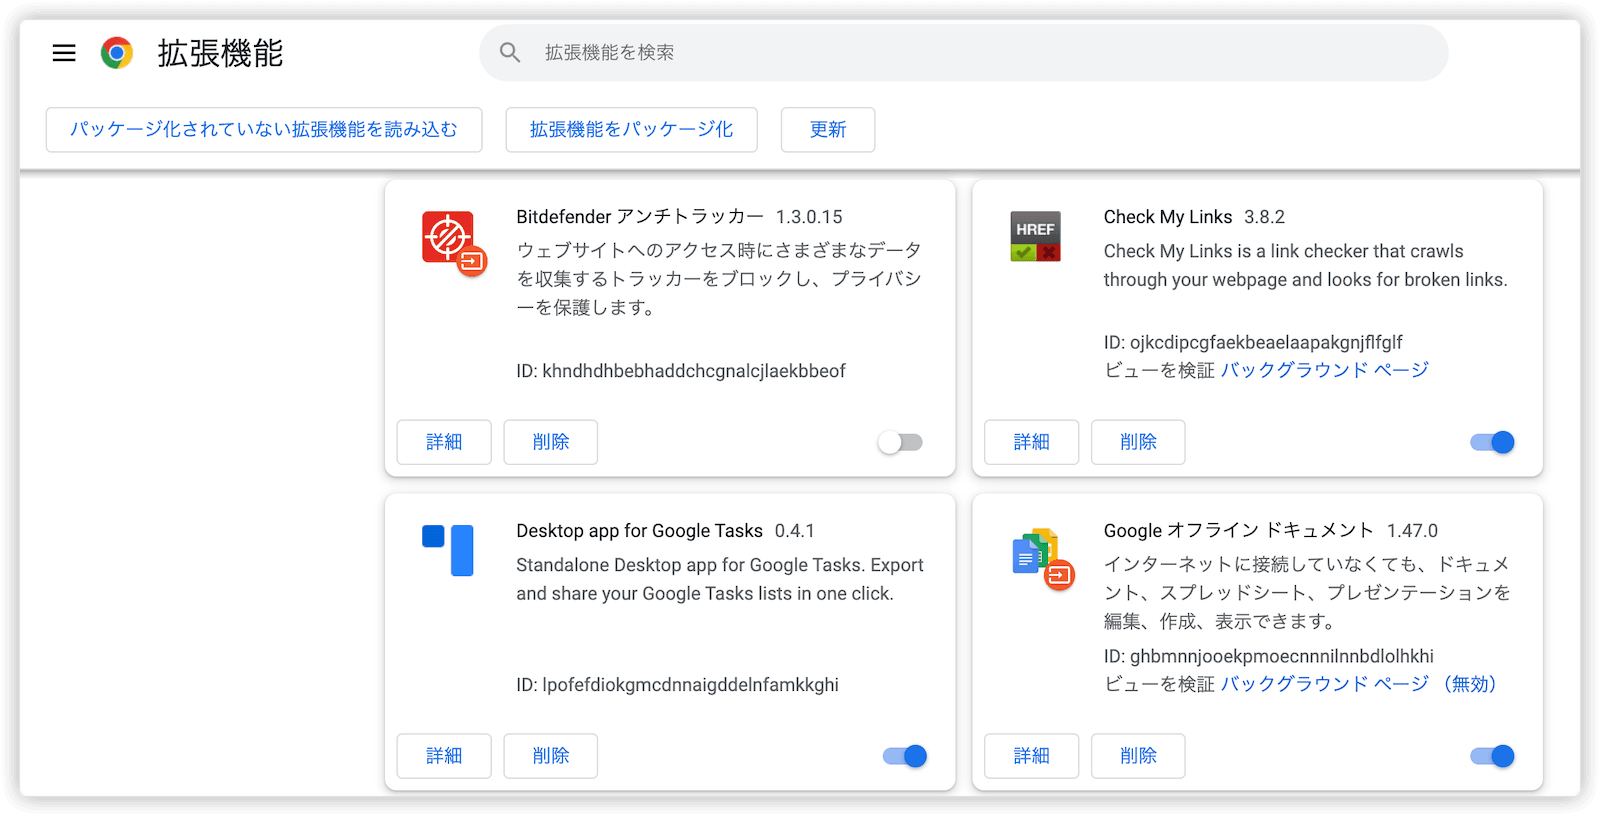This screenshot has height=816, width=1600.
Task: Click version number 1.47.0
Action: [x=1412, y=531]
